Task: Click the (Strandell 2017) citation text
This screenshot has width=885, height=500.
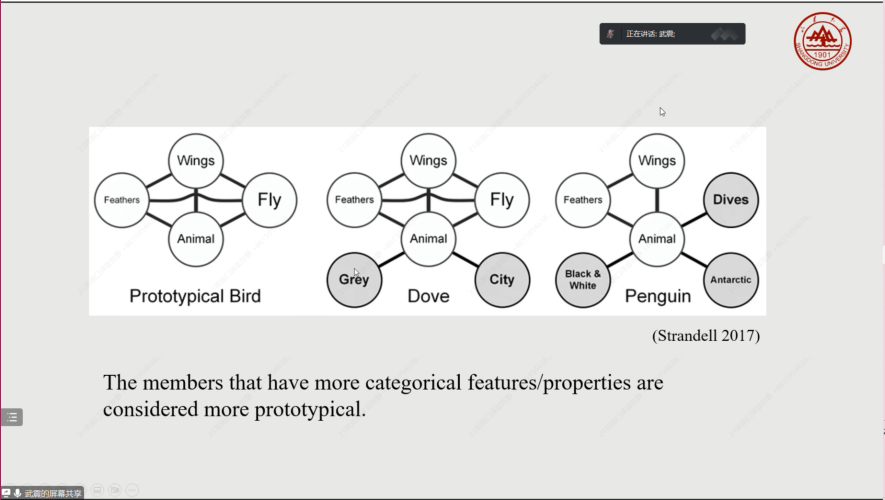Action: pos(705,336)
